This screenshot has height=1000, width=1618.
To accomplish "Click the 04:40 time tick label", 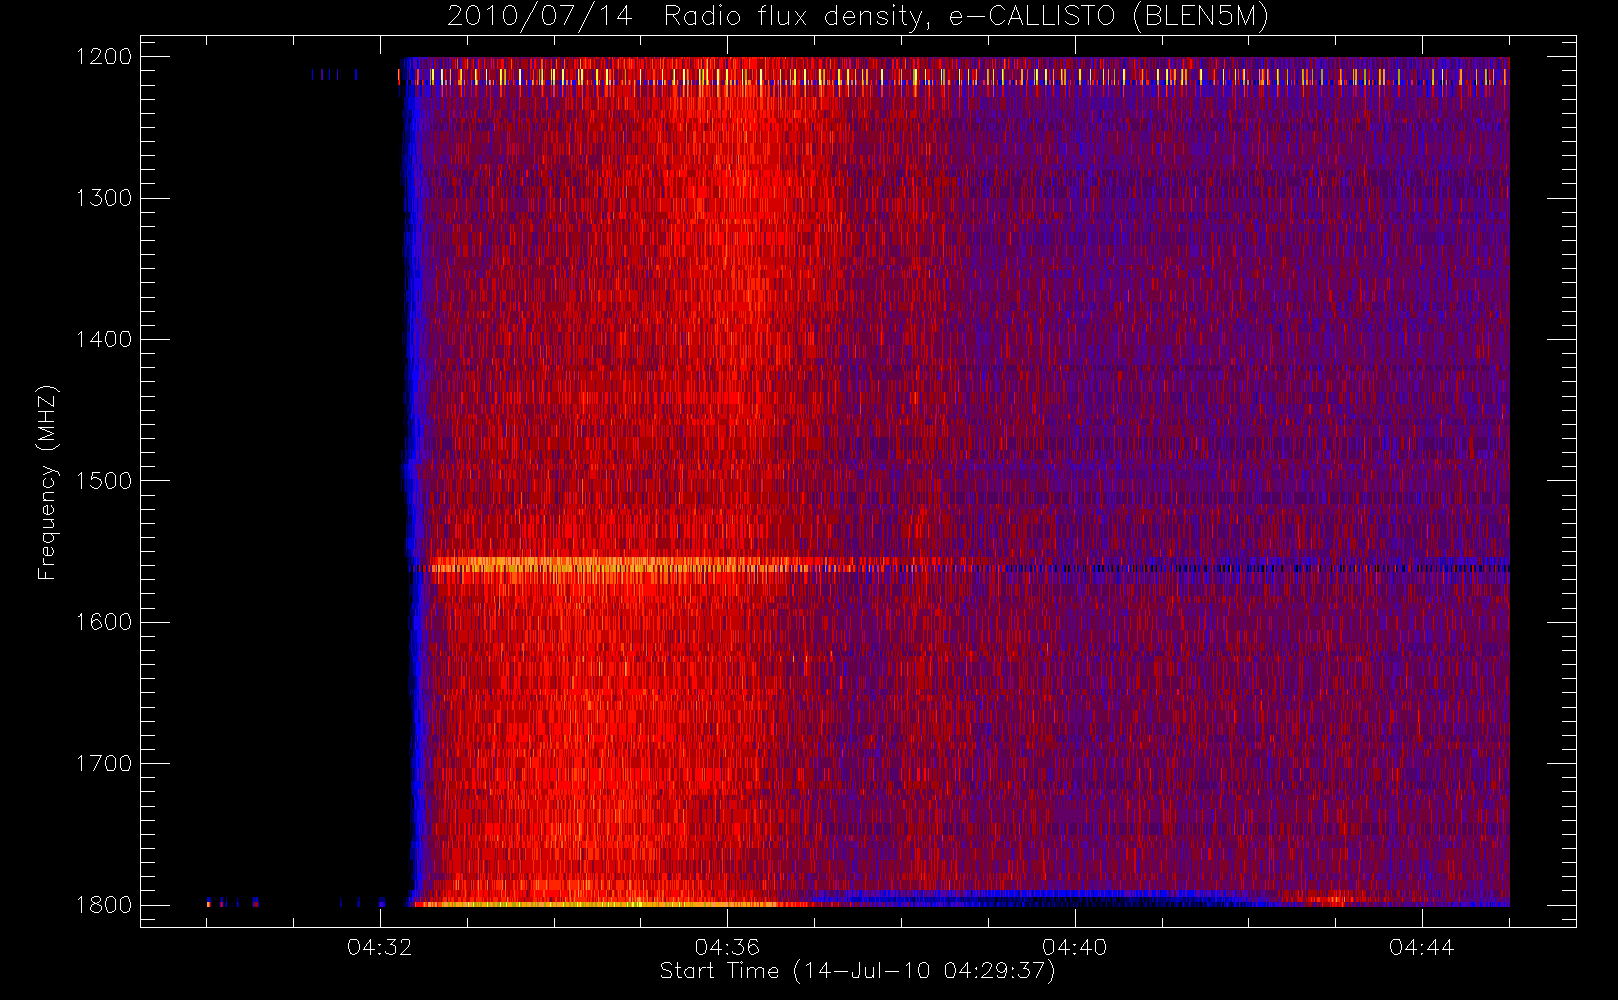I will pos(1074,947).
